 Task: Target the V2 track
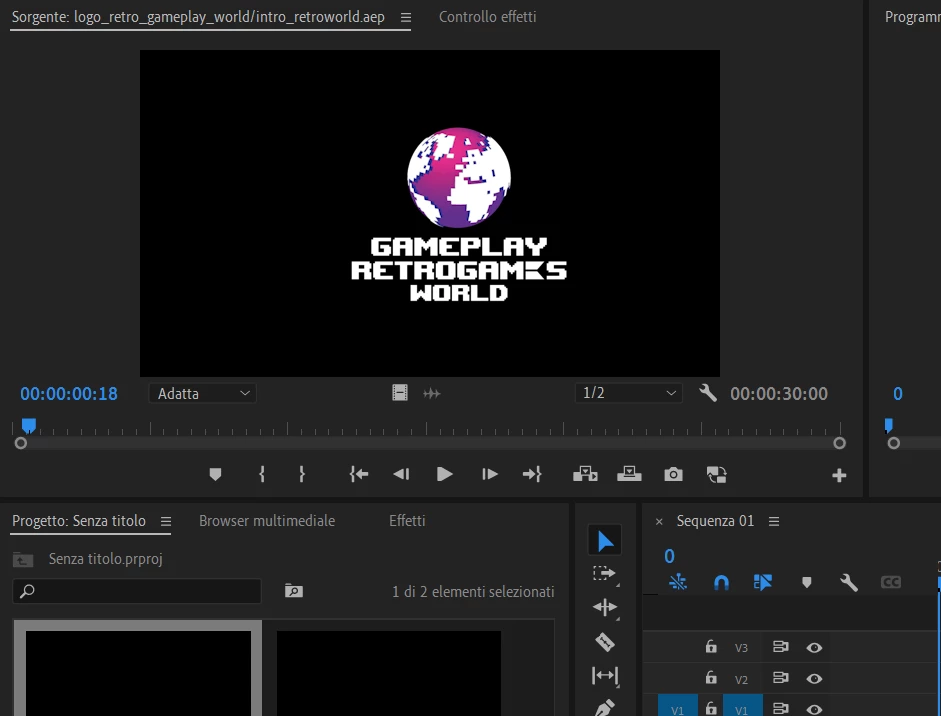[x=742, y=679]
